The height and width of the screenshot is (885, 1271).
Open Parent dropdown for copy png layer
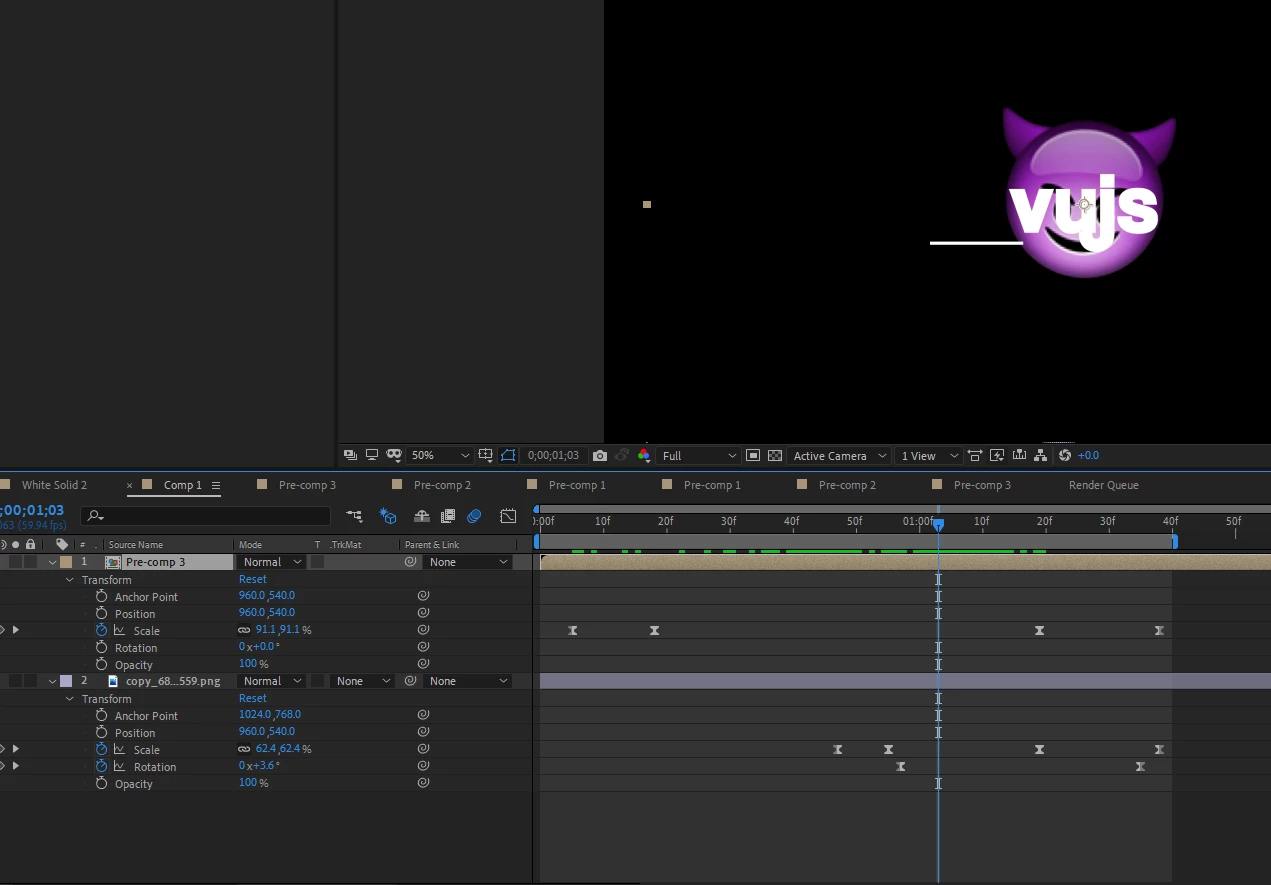tap(468, 681)
